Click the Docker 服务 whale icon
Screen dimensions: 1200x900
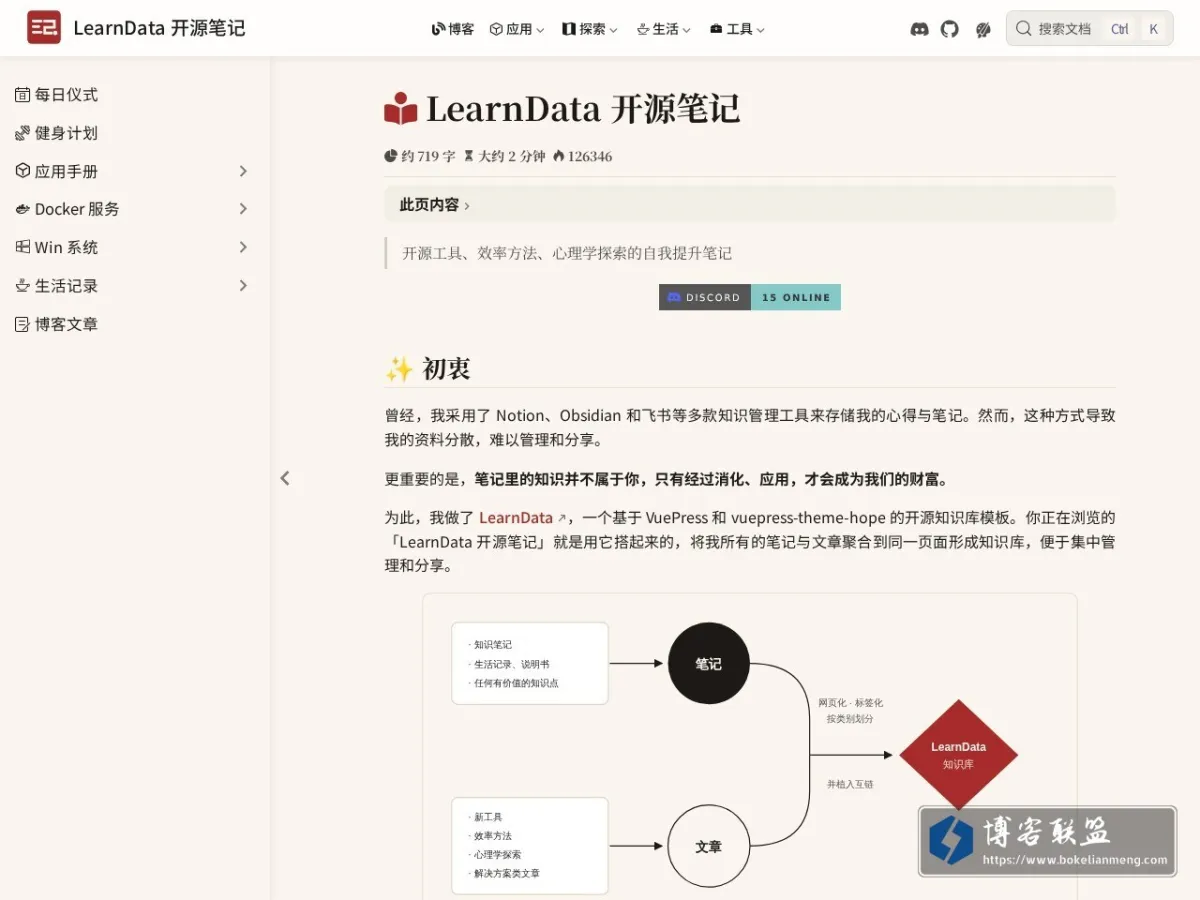(23, 209)
